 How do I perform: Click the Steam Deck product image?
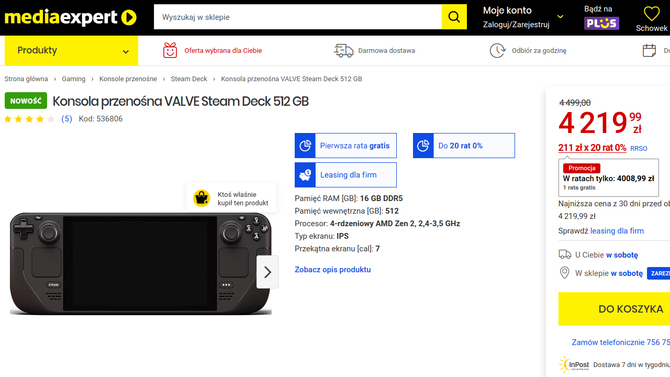click(140, 263)
